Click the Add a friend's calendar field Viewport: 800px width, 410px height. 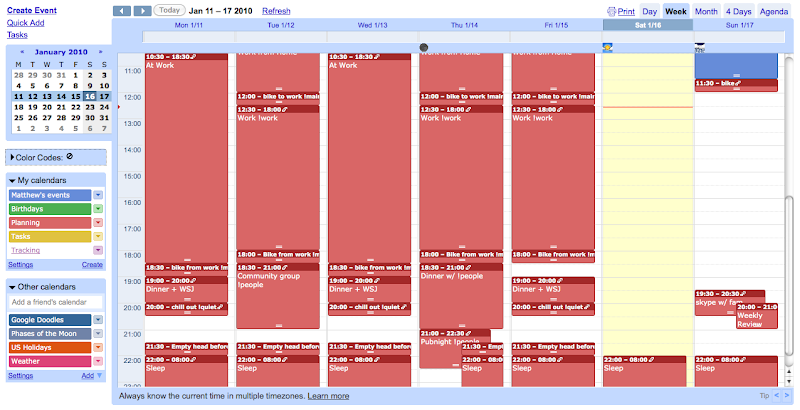[x=56, y=302]
